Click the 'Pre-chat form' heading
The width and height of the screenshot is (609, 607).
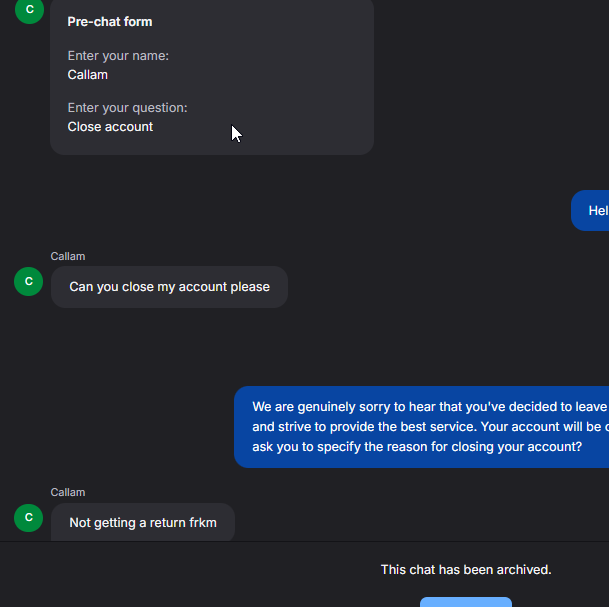(110, 22)
